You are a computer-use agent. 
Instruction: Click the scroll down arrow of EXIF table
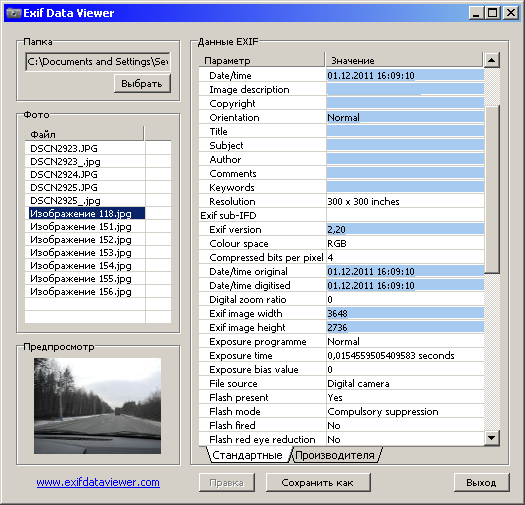[492, 438]
